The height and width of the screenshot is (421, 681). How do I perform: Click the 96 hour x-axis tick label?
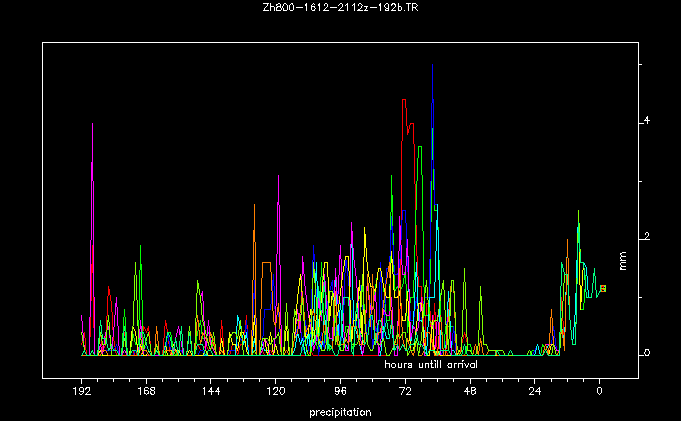(x=341, y=394)
